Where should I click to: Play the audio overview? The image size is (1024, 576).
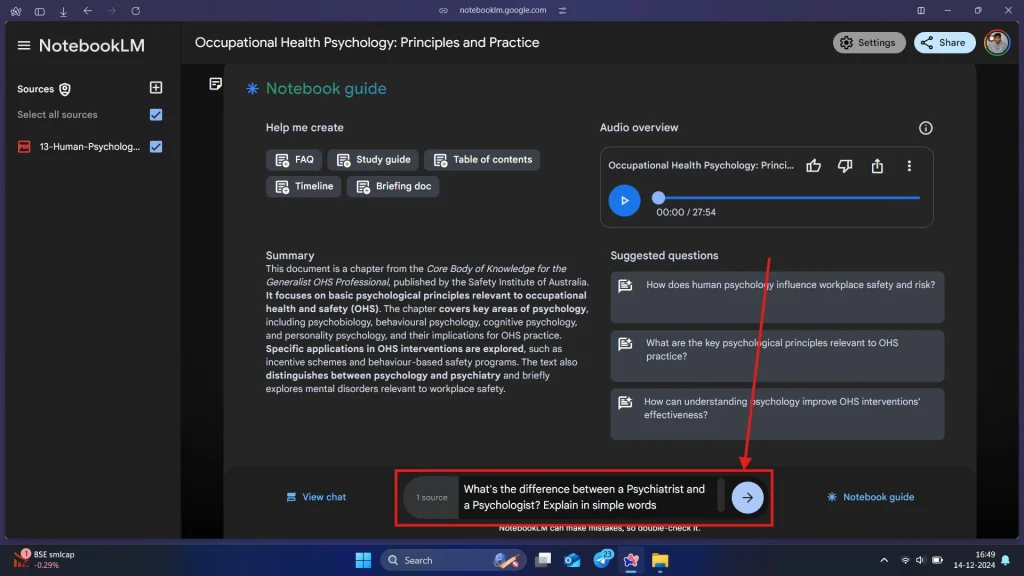624,200
